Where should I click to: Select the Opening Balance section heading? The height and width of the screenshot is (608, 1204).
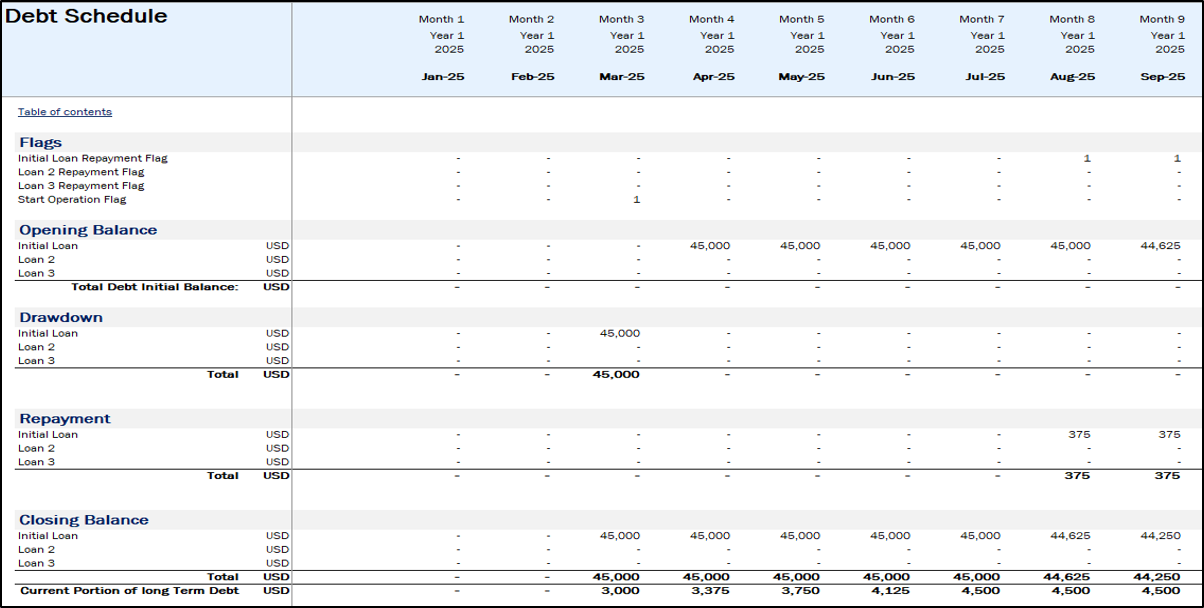pos(88,230)
